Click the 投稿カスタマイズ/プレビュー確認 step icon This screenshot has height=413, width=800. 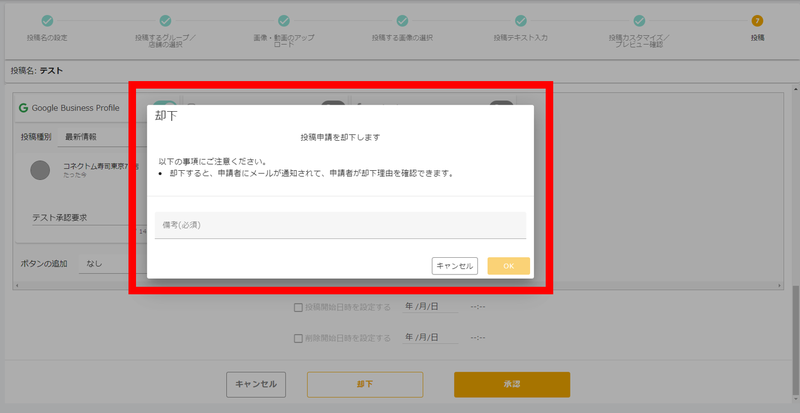(638, 20)
